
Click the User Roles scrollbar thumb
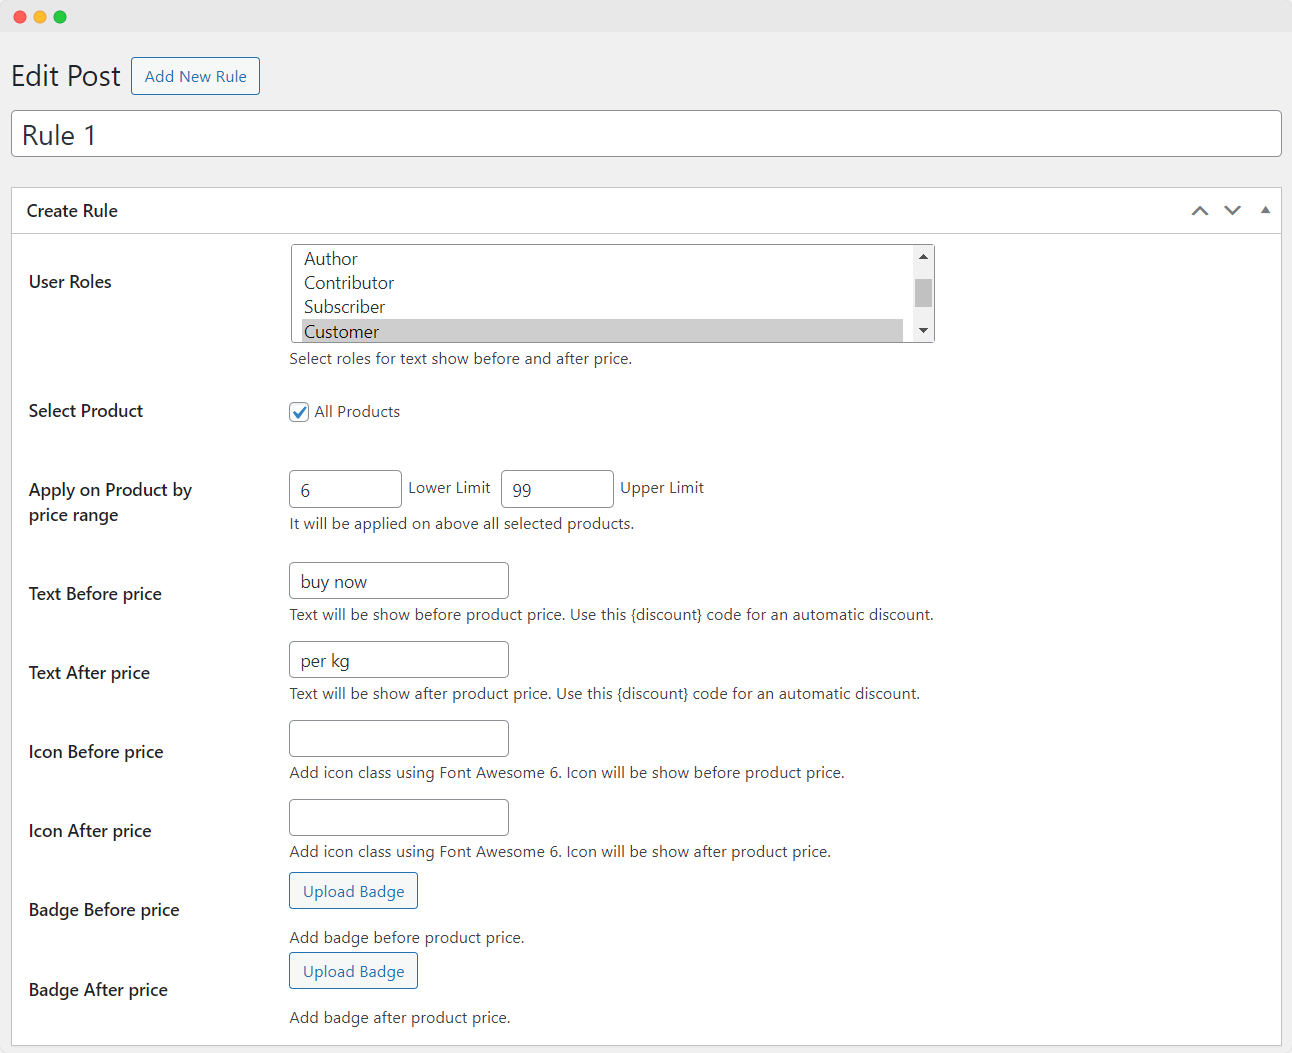[x=923, y=292]
